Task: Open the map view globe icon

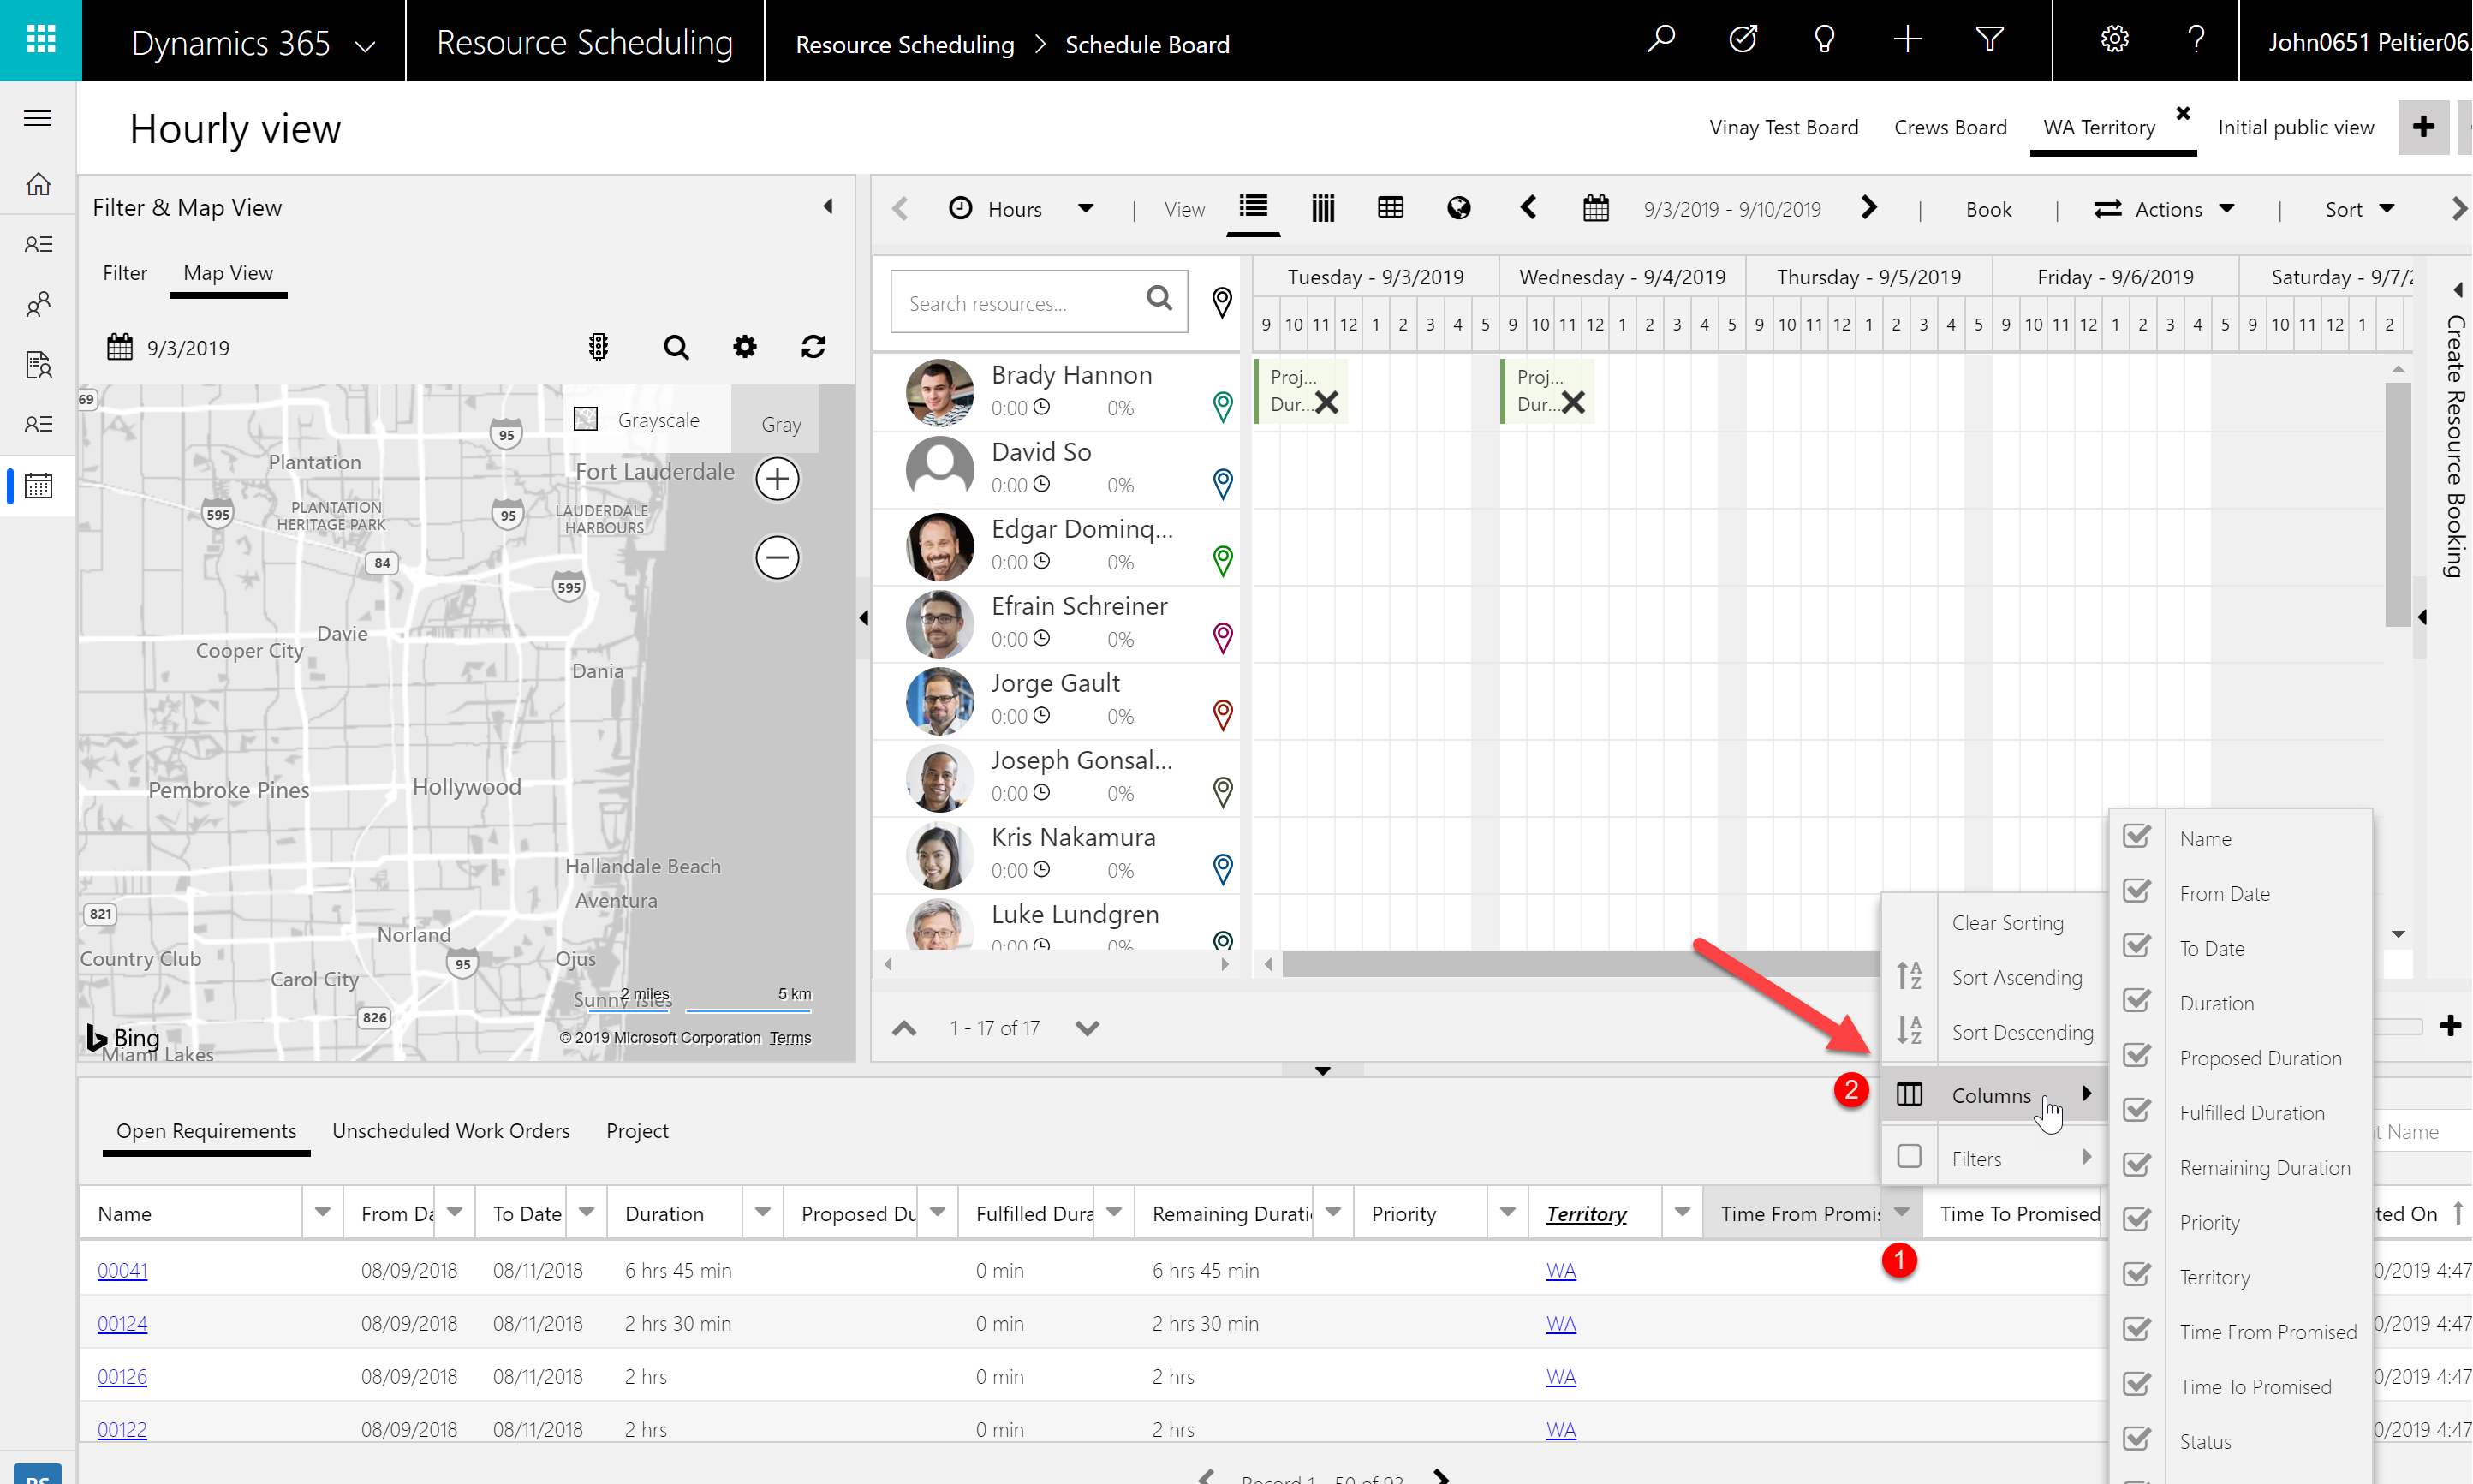Action: tap(1459, 208)
